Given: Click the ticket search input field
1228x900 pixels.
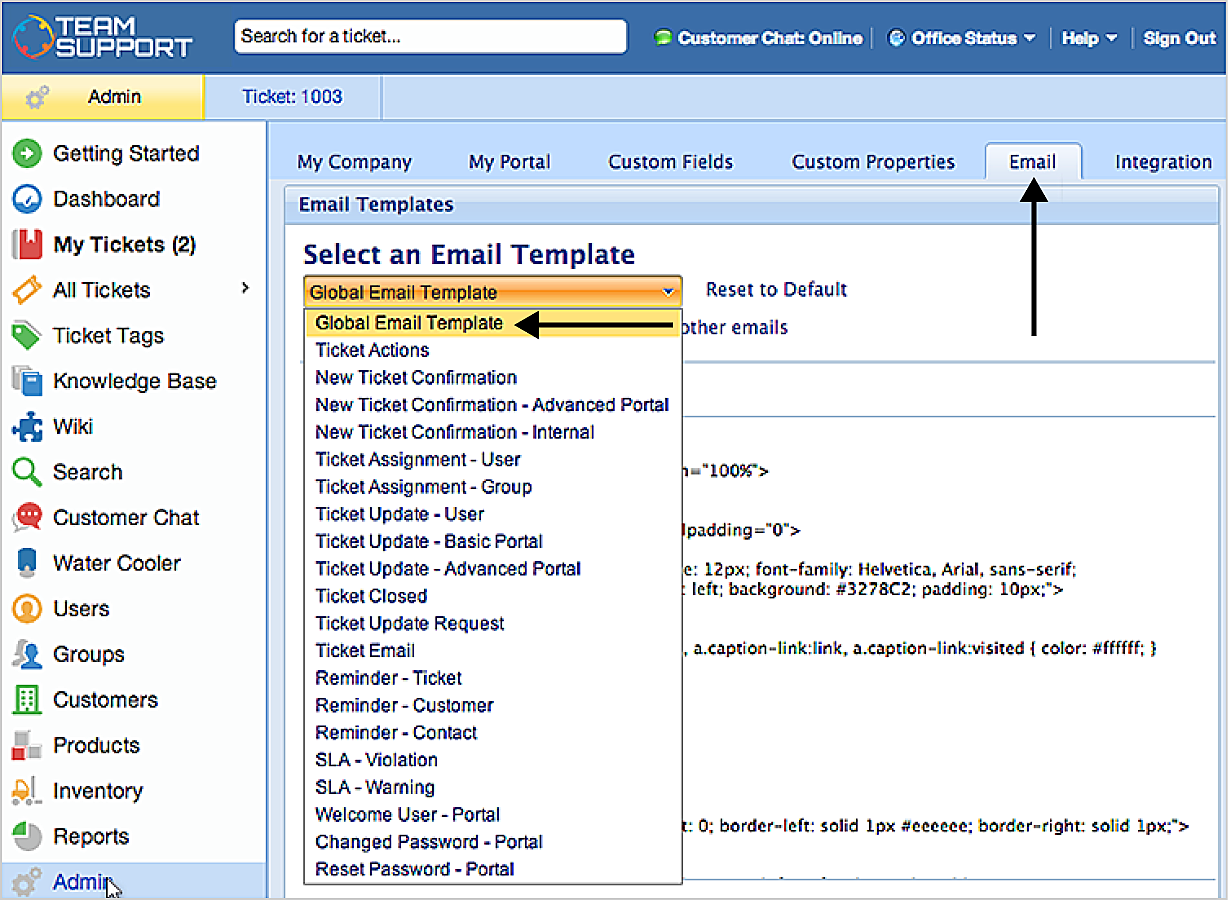Looking at the screenshot, I should click(430, 37).
